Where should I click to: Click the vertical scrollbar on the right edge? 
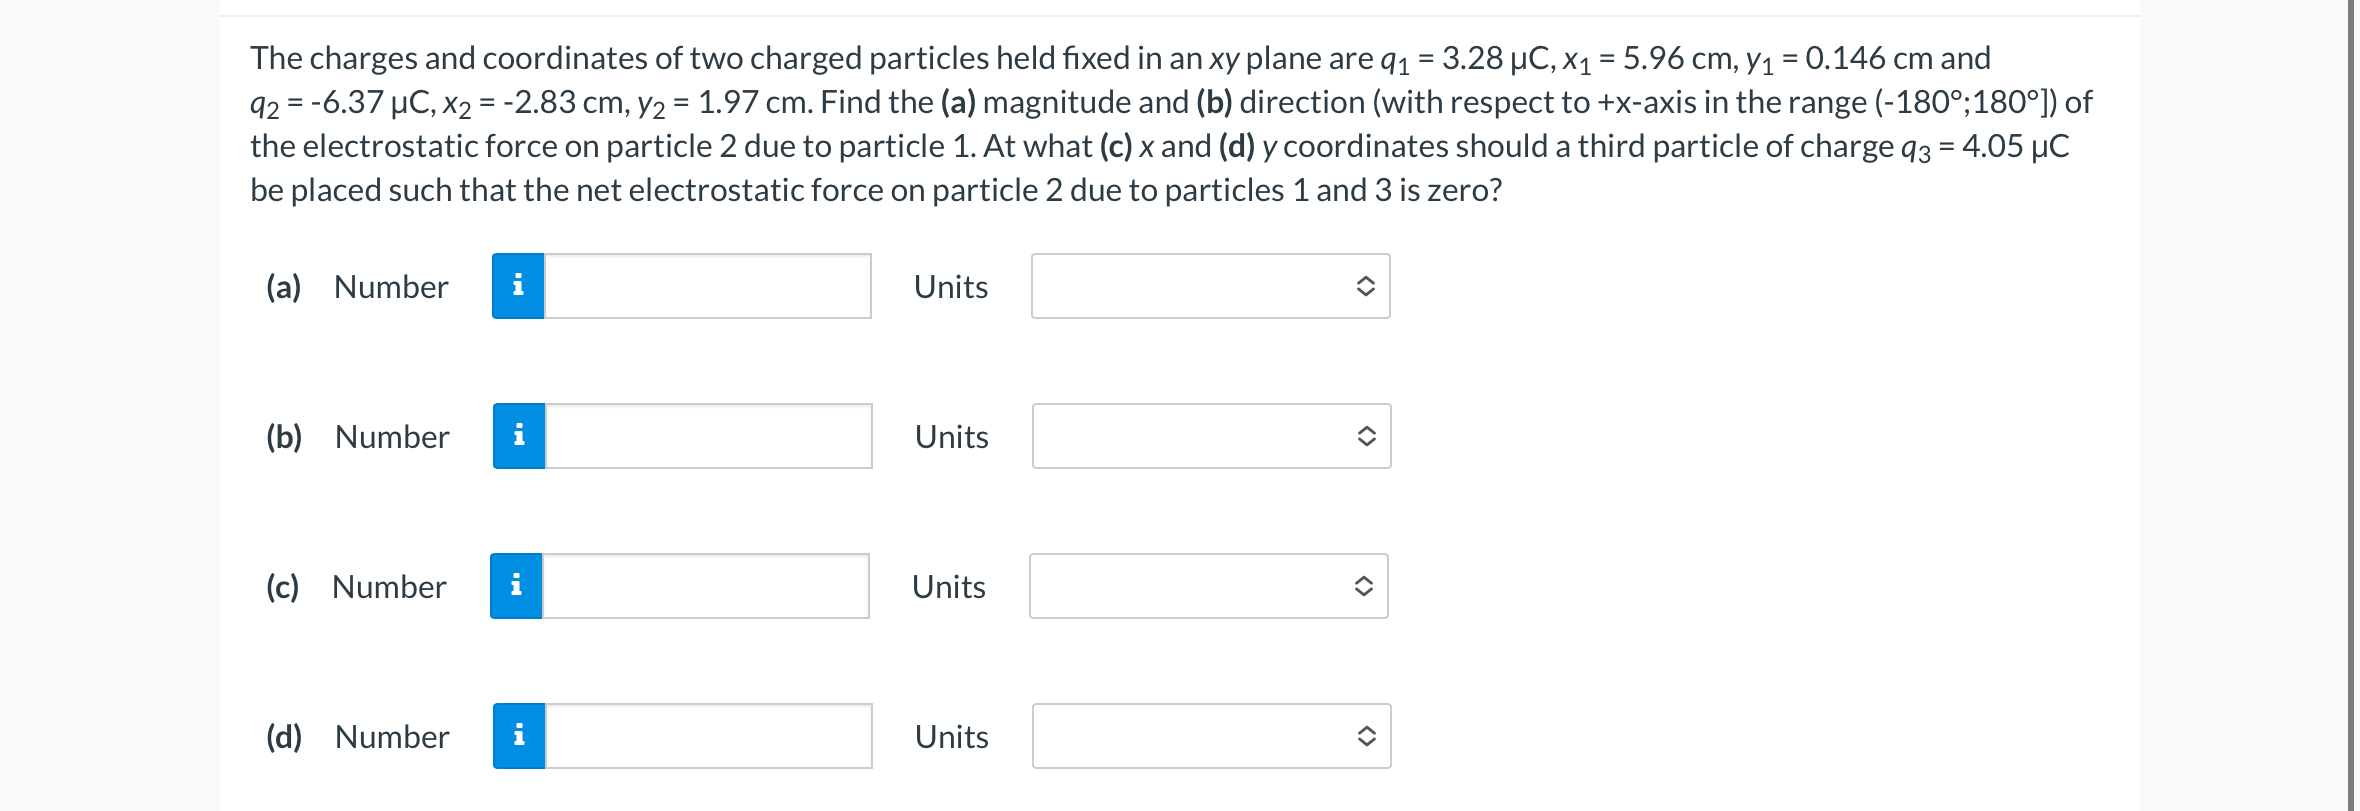coord(2352,405)
